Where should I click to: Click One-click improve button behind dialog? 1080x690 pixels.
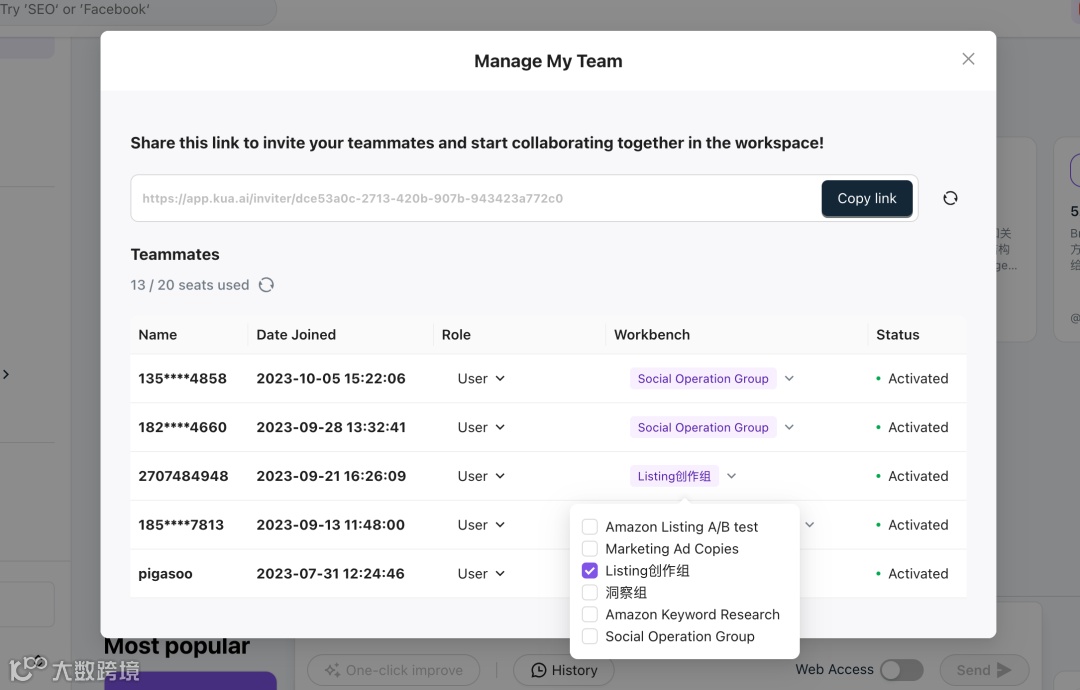tap(393, 670)
